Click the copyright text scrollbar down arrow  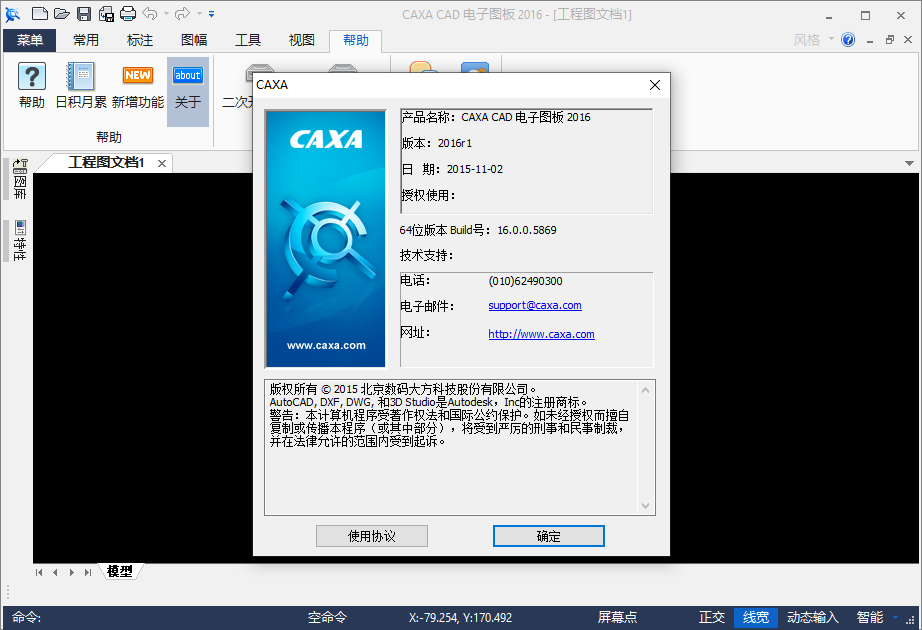646,506
